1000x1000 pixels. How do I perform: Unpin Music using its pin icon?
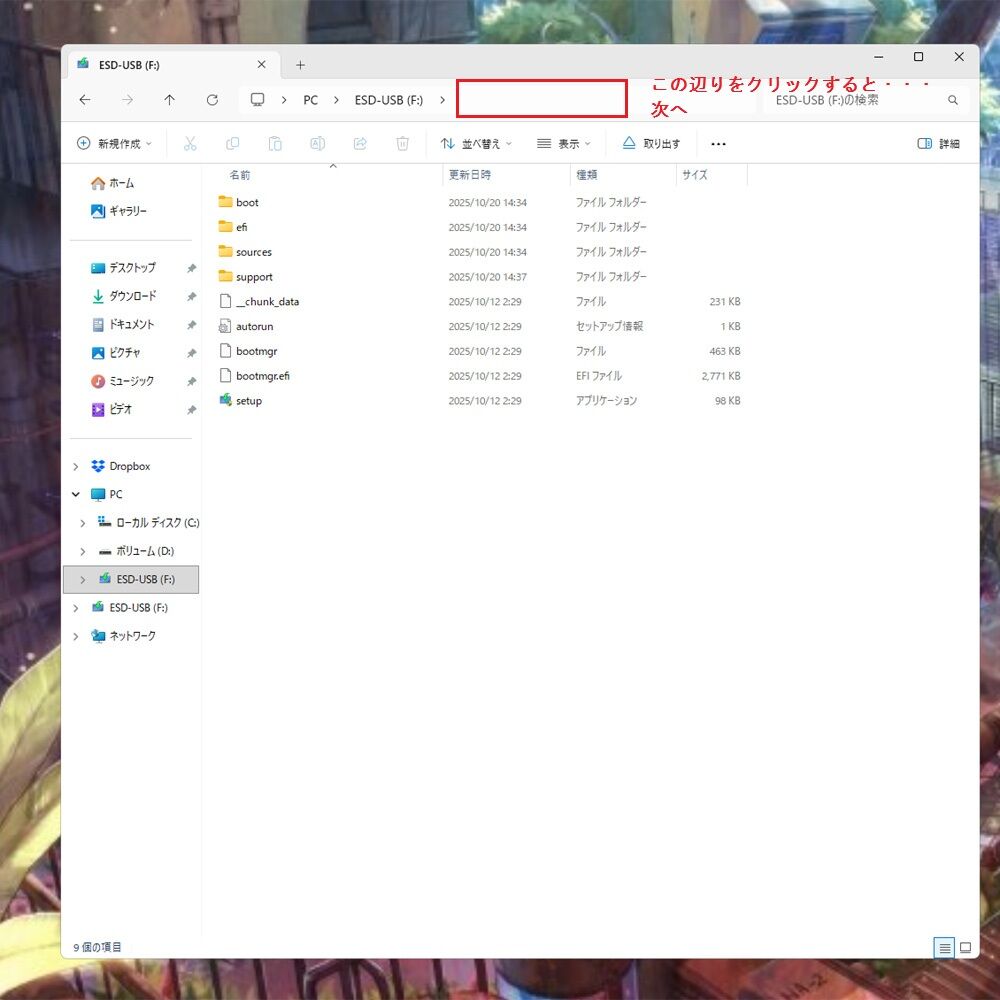(191, 381)
